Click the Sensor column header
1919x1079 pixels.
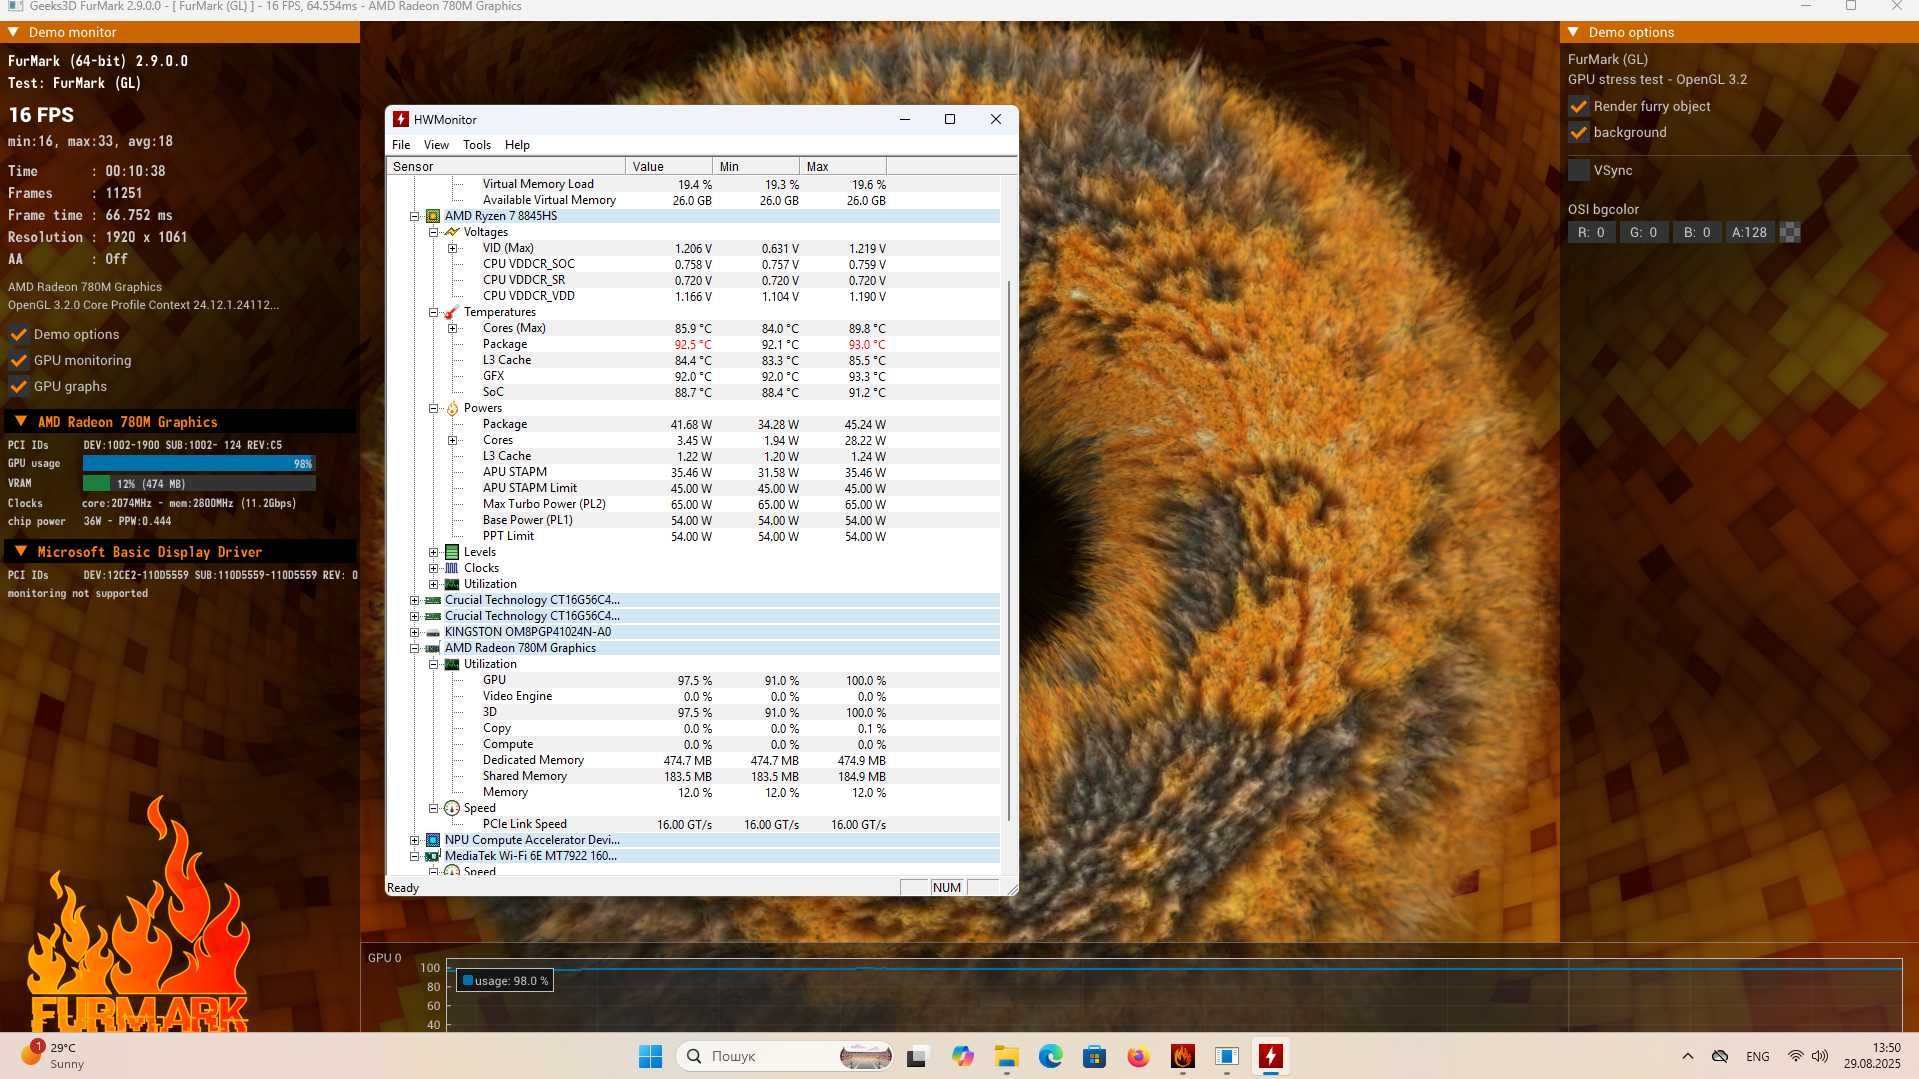click(x=506, y=166)
